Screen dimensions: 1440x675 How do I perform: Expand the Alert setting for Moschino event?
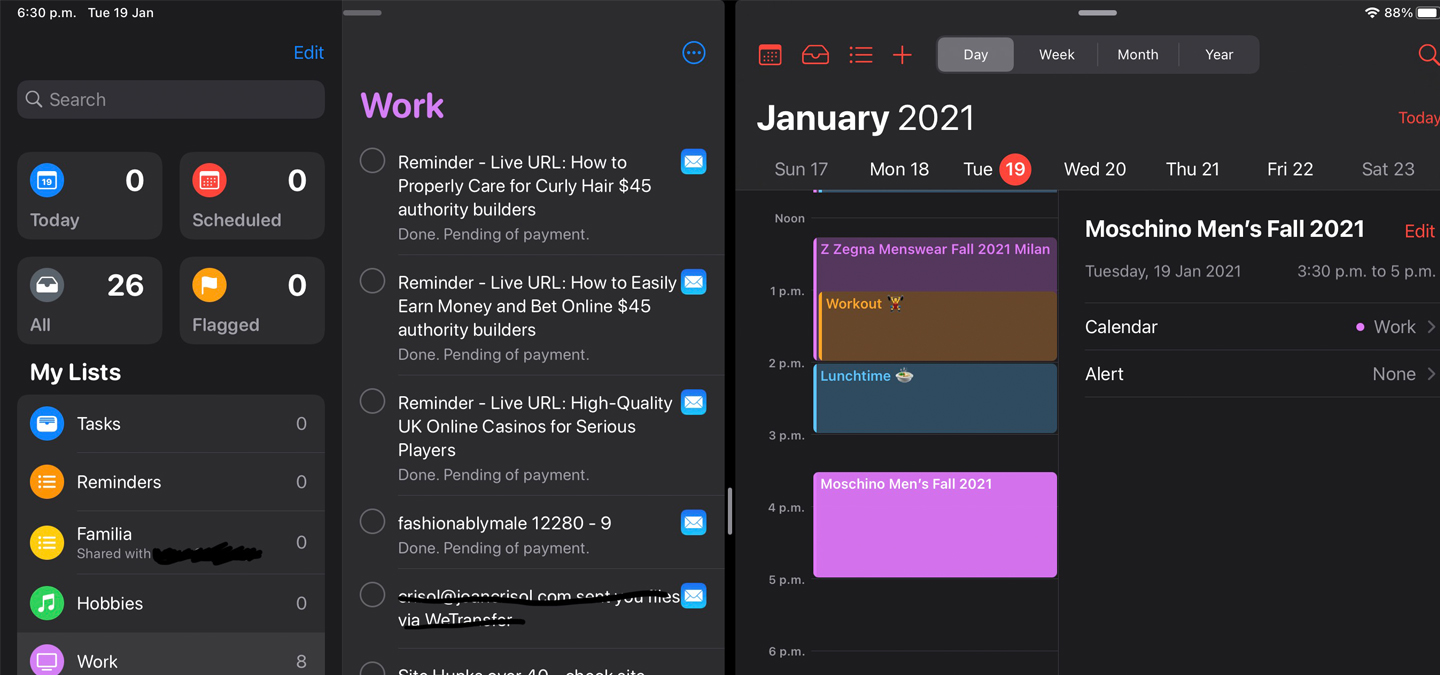(1260, 374)
